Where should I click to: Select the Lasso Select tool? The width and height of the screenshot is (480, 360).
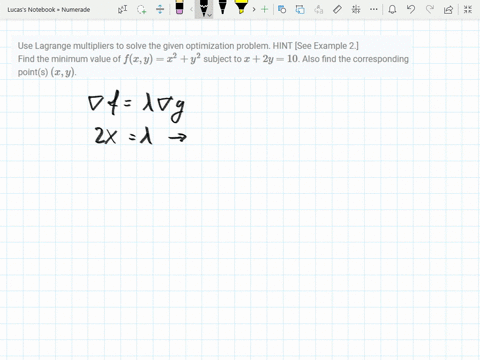142,9
